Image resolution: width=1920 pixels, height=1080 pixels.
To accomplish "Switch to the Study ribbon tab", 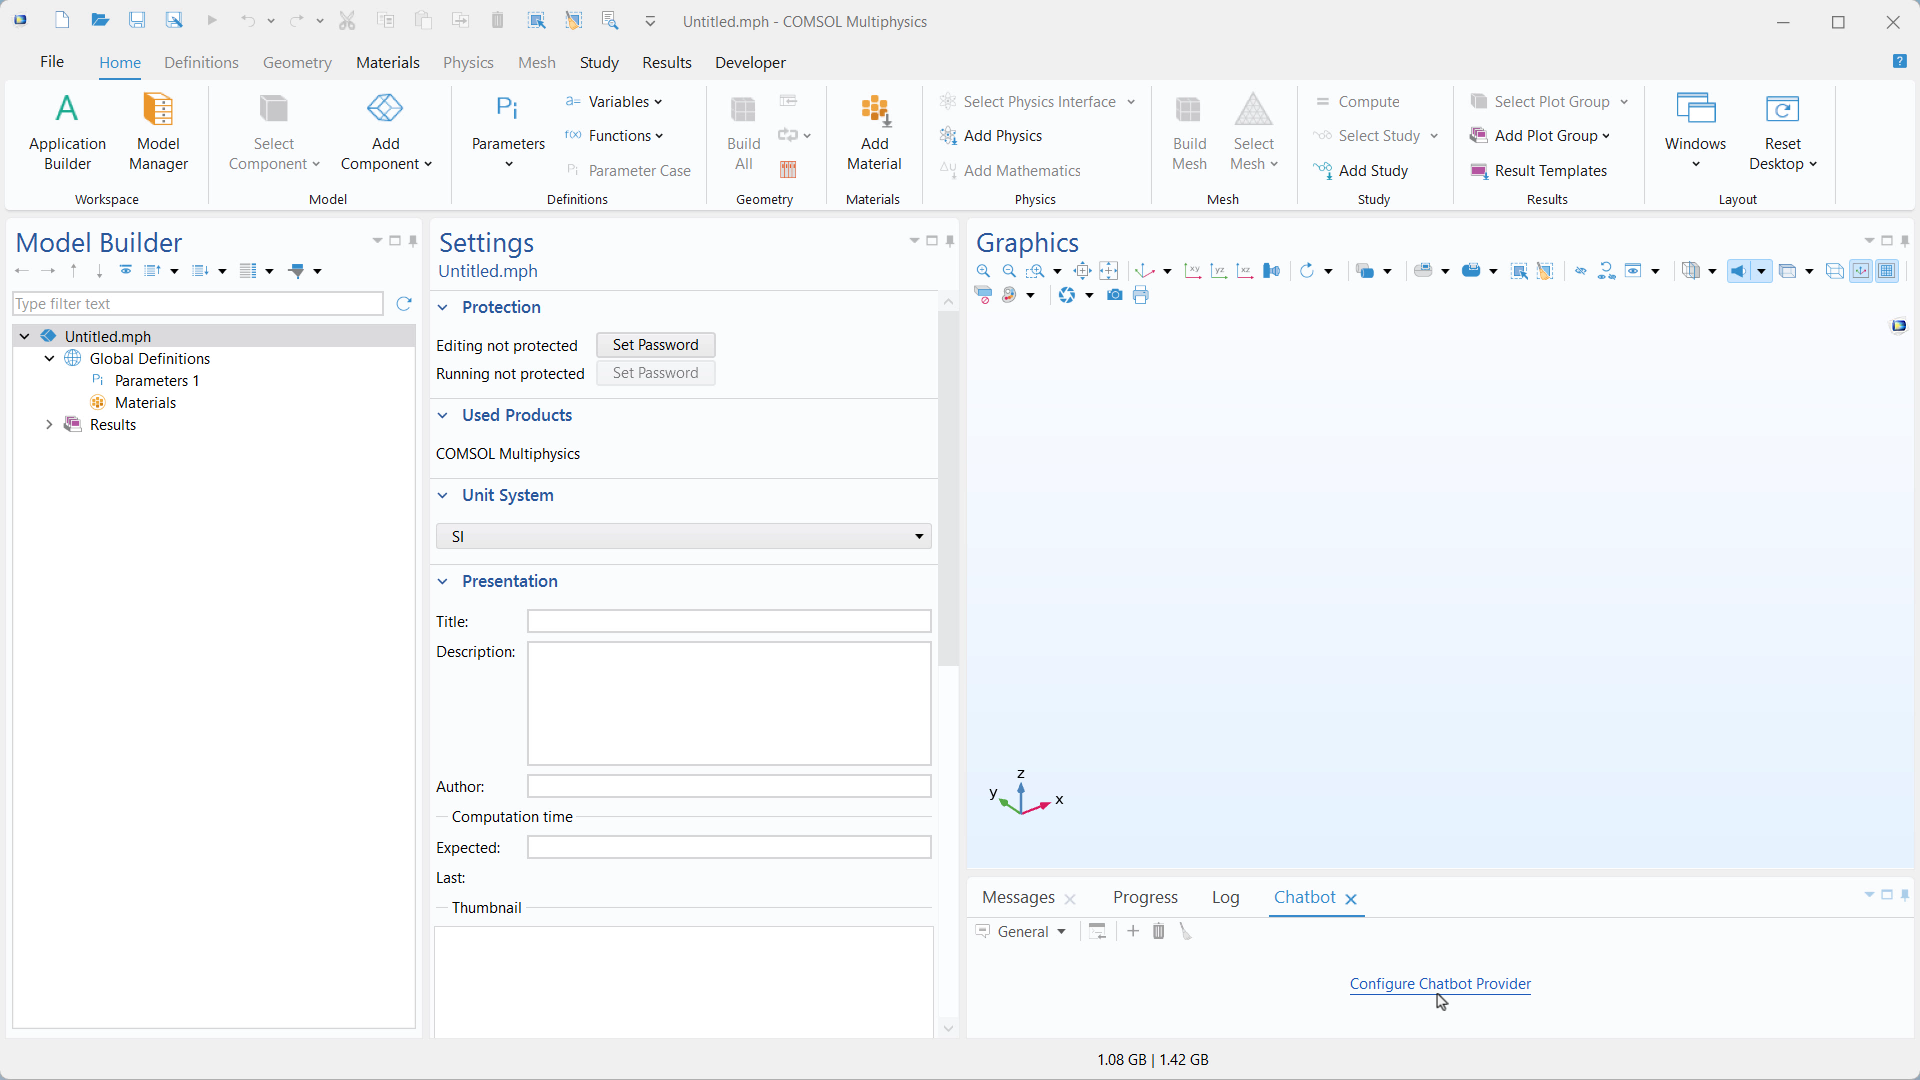I will 599,62.
